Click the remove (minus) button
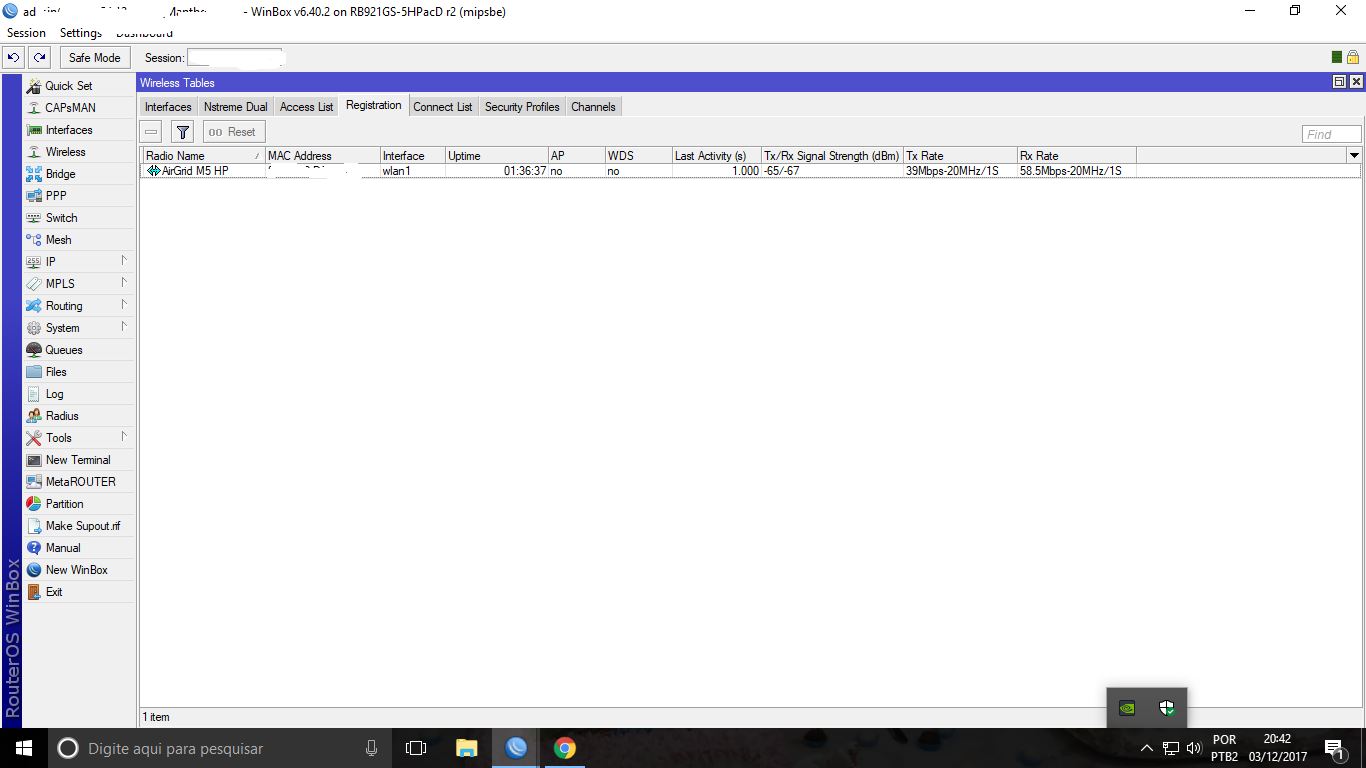1366x768 pixels. [151, 132]
